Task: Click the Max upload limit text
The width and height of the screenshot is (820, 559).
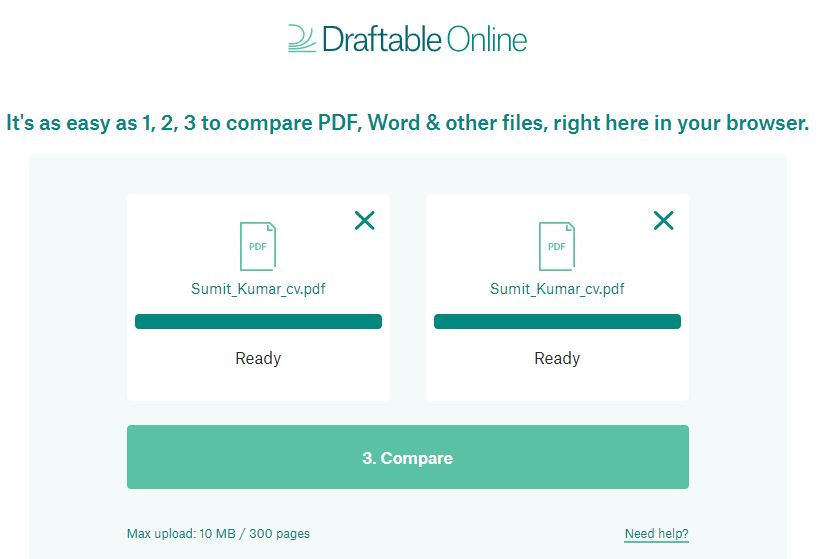Action: (218, 534)
